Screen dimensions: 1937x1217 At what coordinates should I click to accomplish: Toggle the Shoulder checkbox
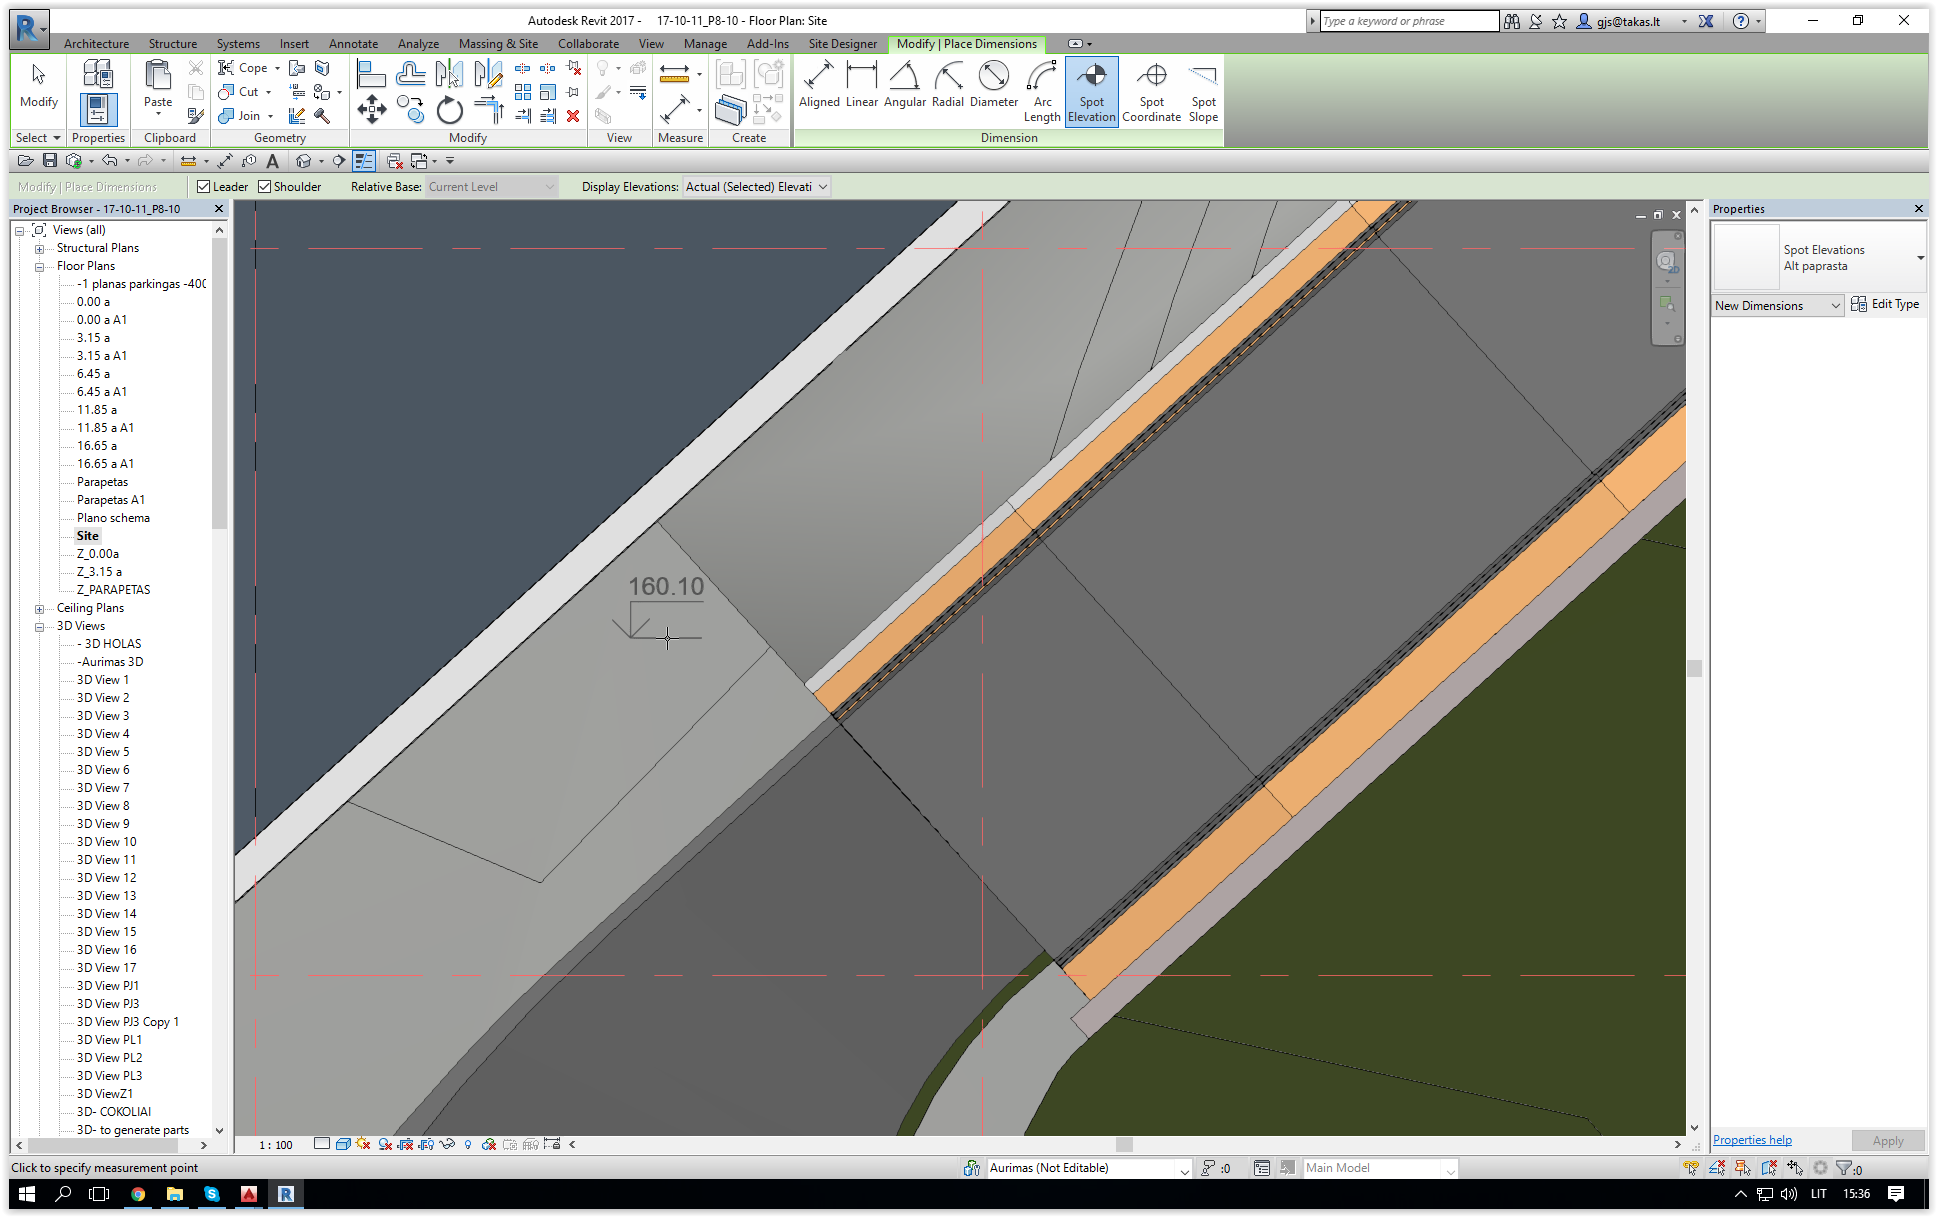(265, 187)
